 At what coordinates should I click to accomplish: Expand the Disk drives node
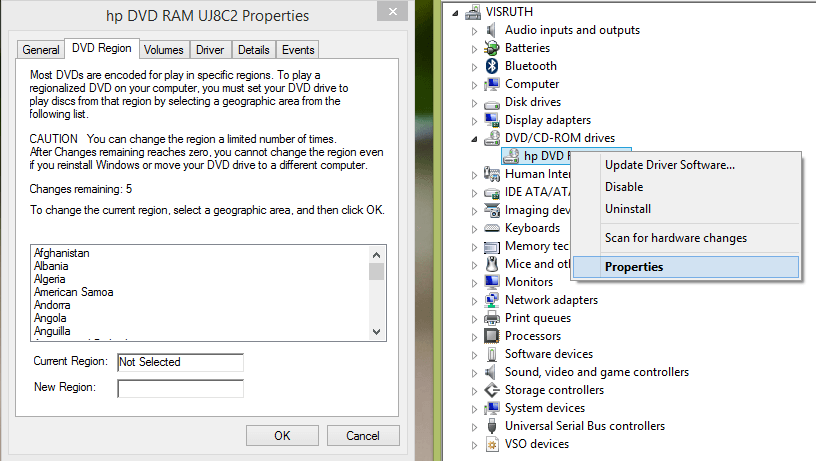(474, 103)
